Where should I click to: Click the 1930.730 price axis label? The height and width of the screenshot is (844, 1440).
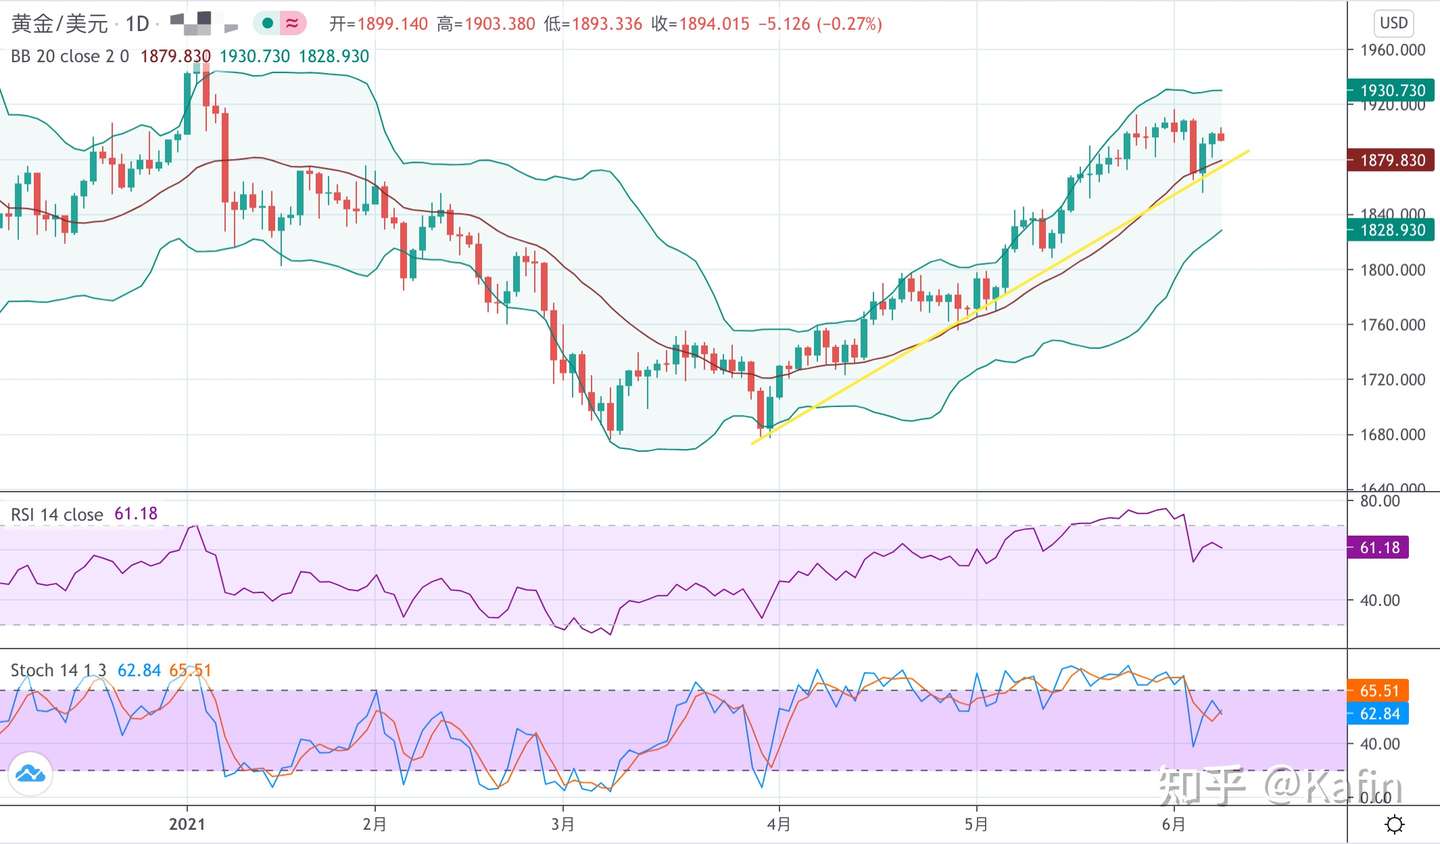1391,91
